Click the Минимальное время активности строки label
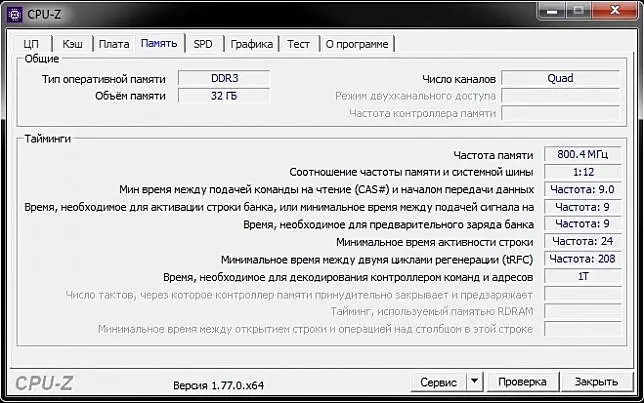This screenshot has height=403, width=644. tap(435, 242)
